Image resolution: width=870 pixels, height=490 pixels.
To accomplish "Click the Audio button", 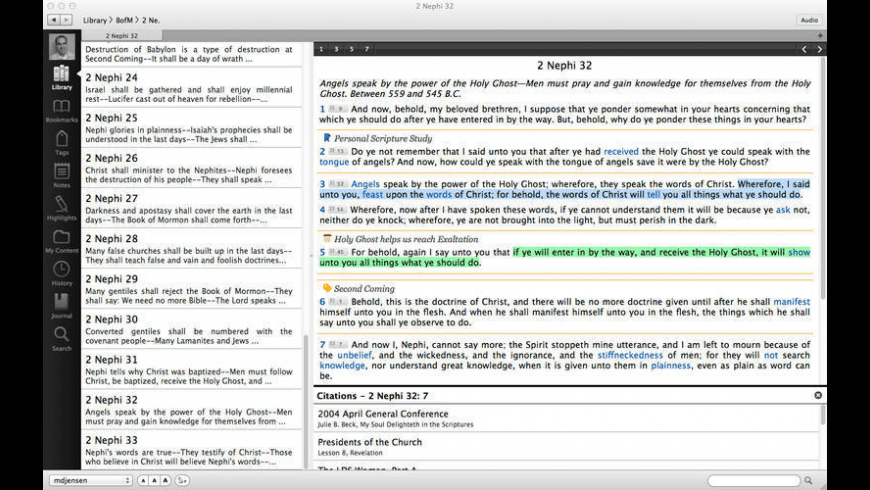I will 809,20.
